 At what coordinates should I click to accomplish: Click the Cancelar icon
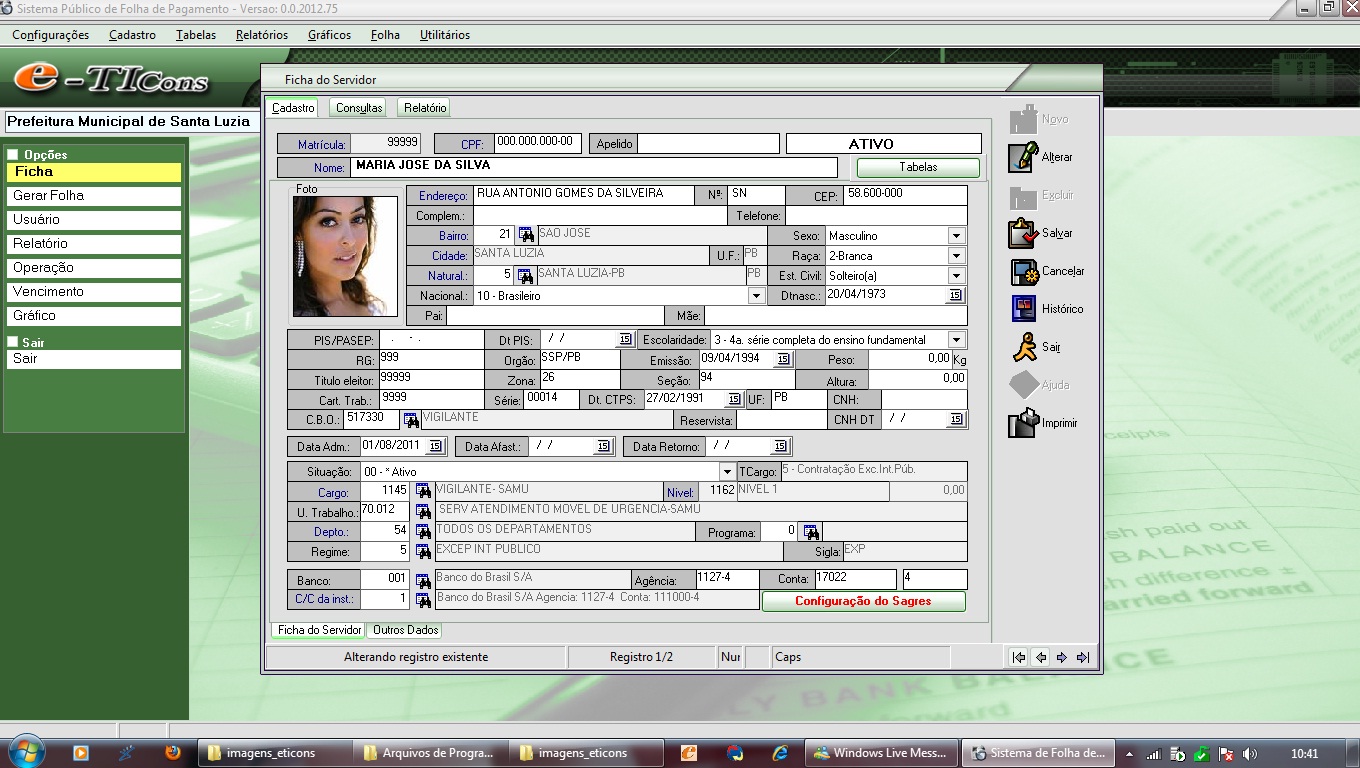click(1024, 271)
